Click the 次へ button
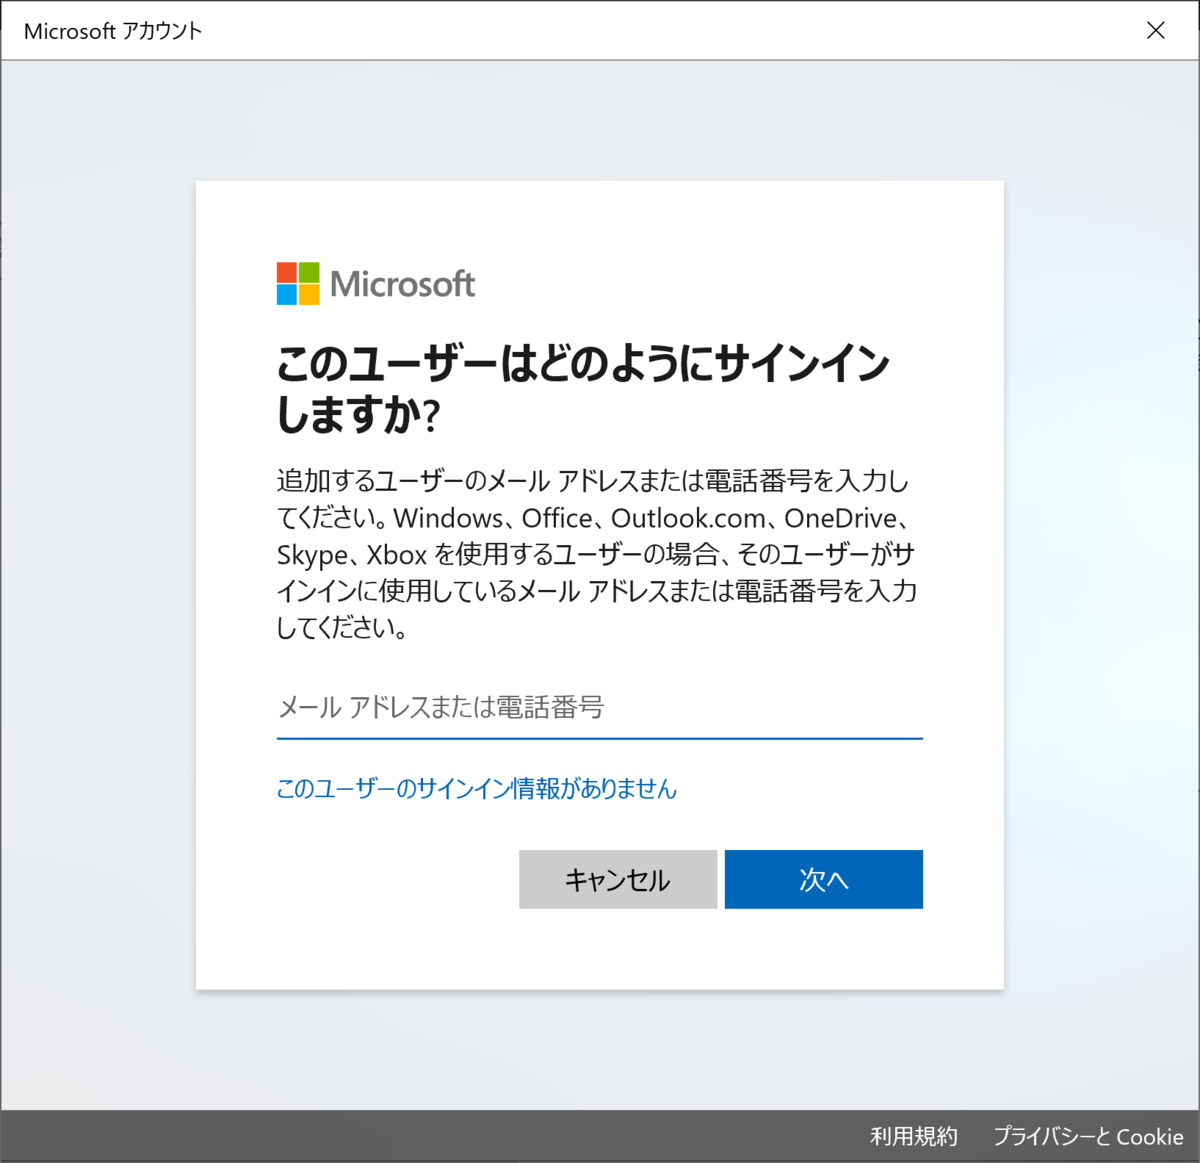Viewport: 1200px width, 1163px height. coord(824,879)
